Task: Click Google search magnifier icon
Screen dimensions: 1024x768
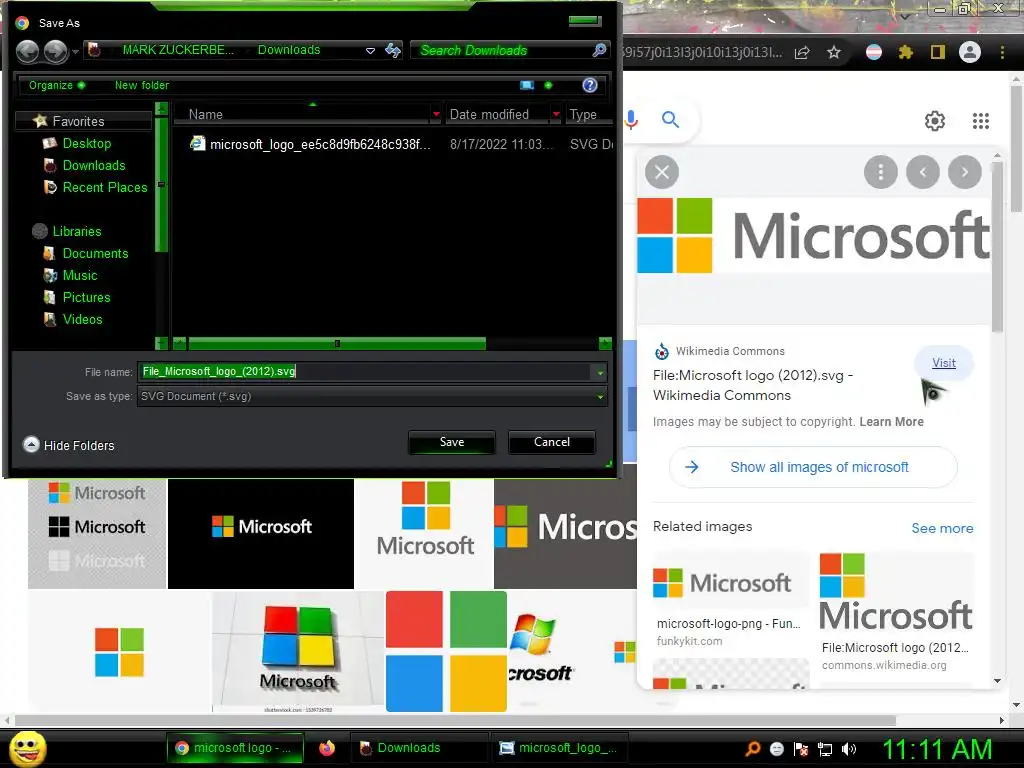Action: pos(670,120)
